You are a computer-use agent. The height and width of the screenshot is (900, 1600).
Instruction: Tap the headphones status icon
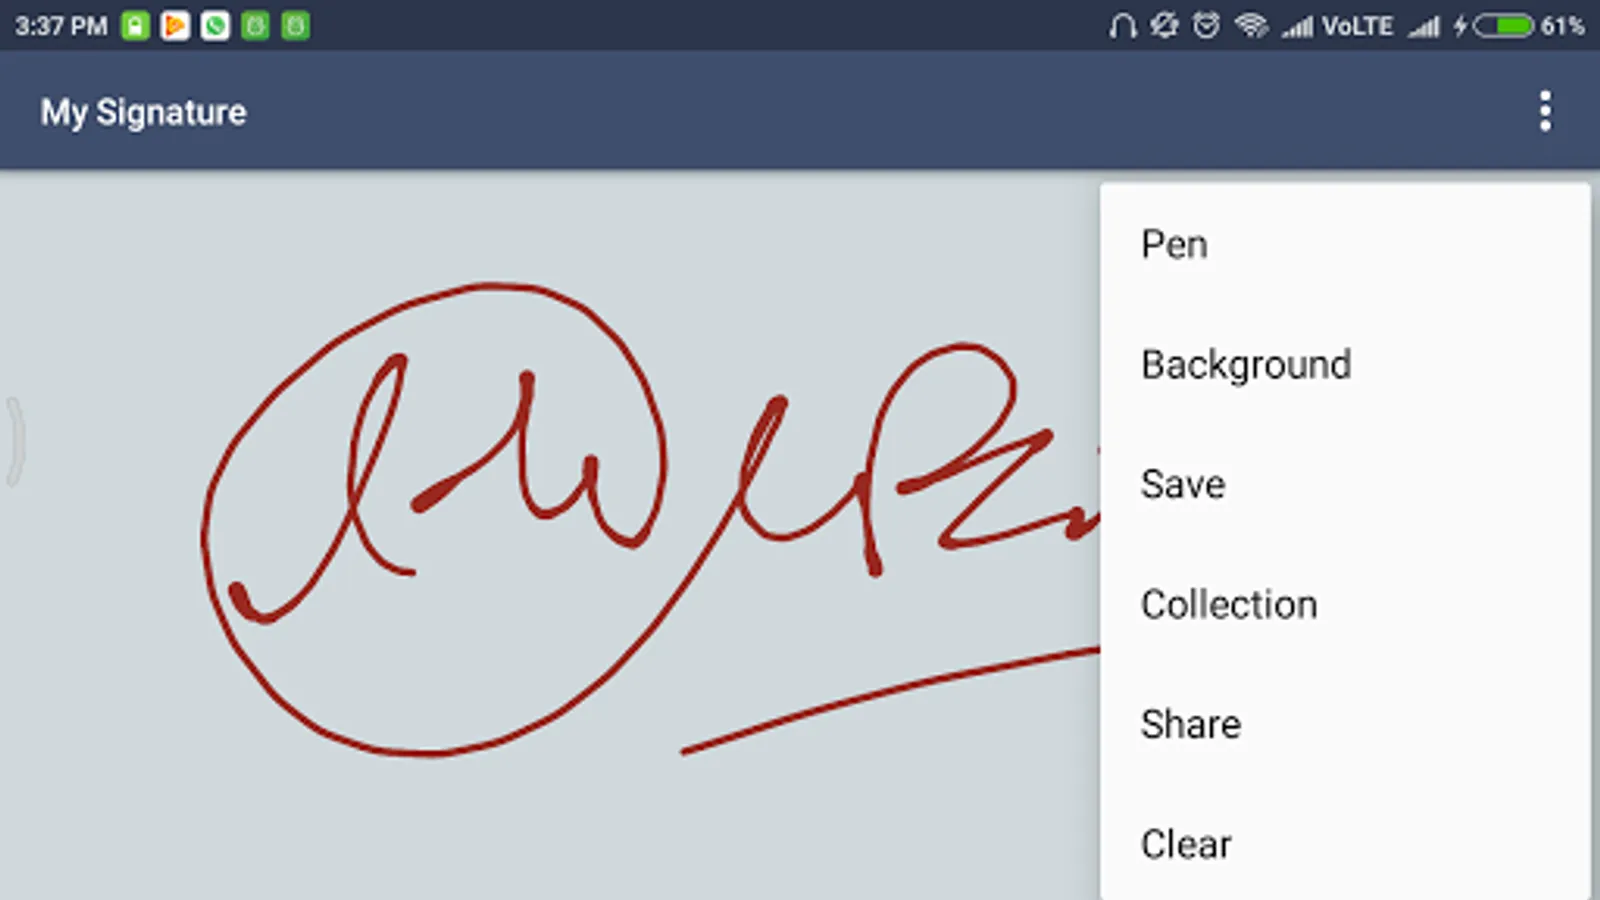[x=1122, y=26]
